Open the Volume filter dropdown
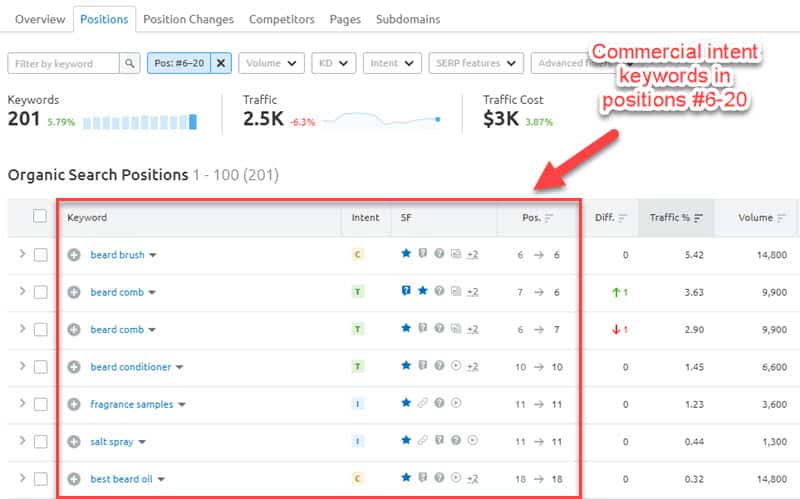This screenshot has width=800, height=499. [271, 63]
